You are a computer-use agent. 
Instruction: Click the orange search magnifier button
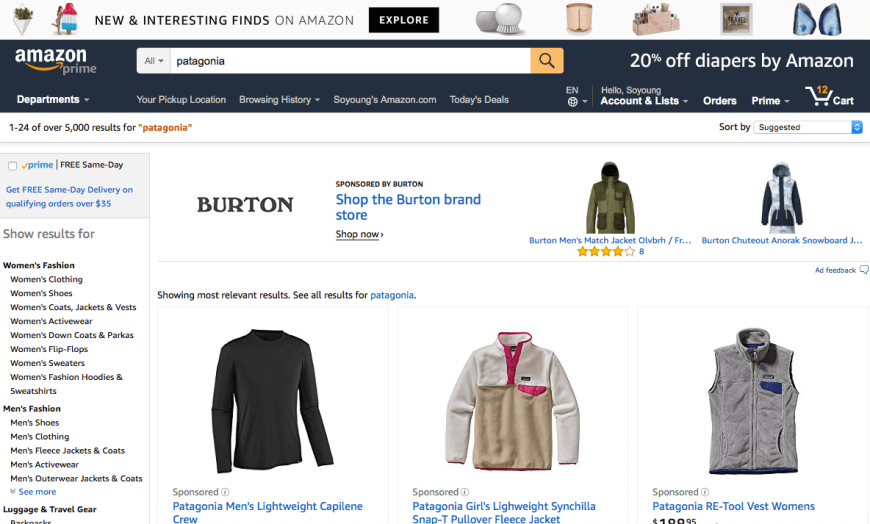(547, 61)
